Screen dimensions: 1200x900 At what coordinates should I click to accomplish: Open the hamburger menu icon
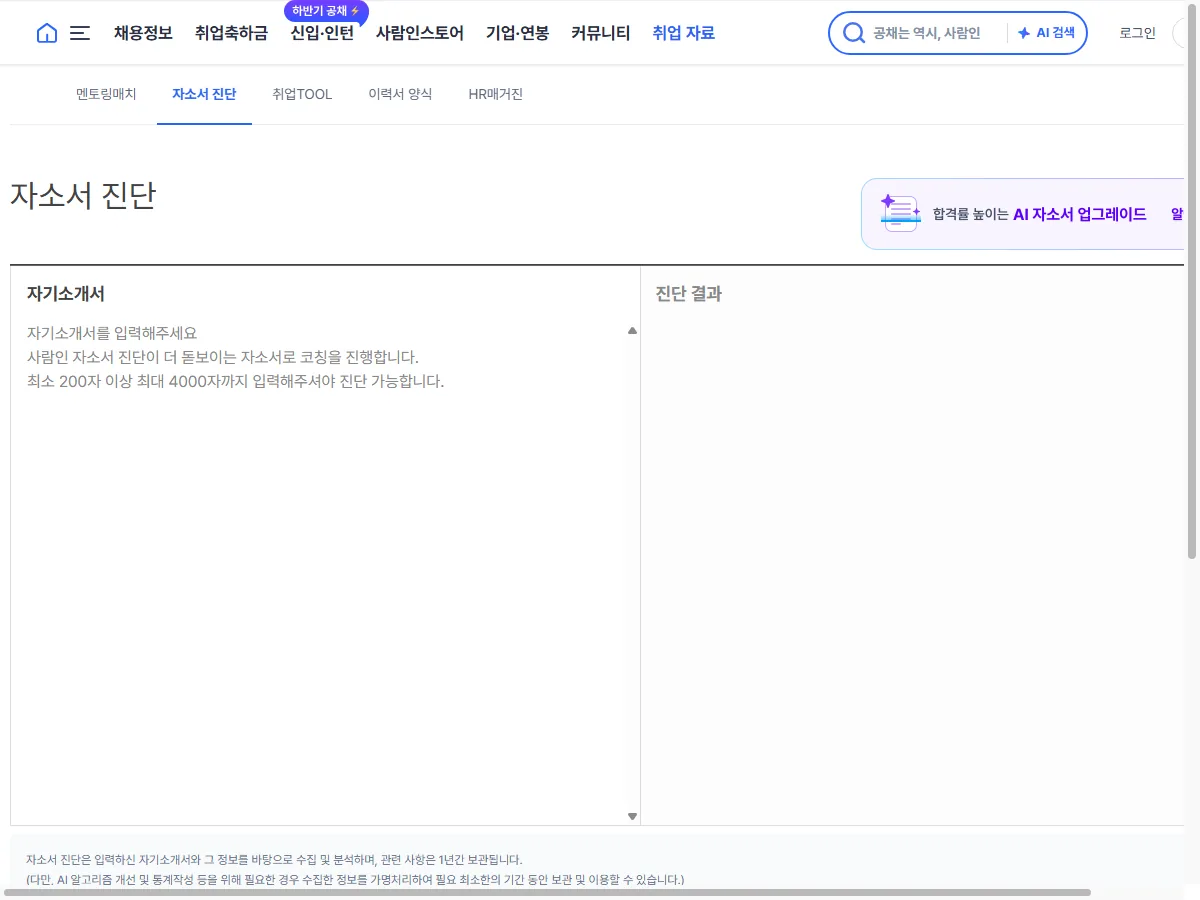pyautogui.click(x=80, y=33)
